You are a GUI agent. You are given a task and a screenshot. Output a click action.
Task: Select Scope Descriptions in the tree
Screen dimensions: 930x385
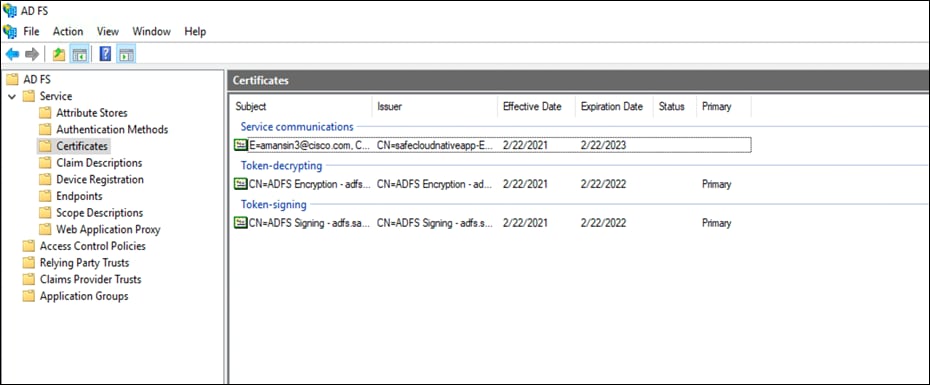tap(100, 212)
